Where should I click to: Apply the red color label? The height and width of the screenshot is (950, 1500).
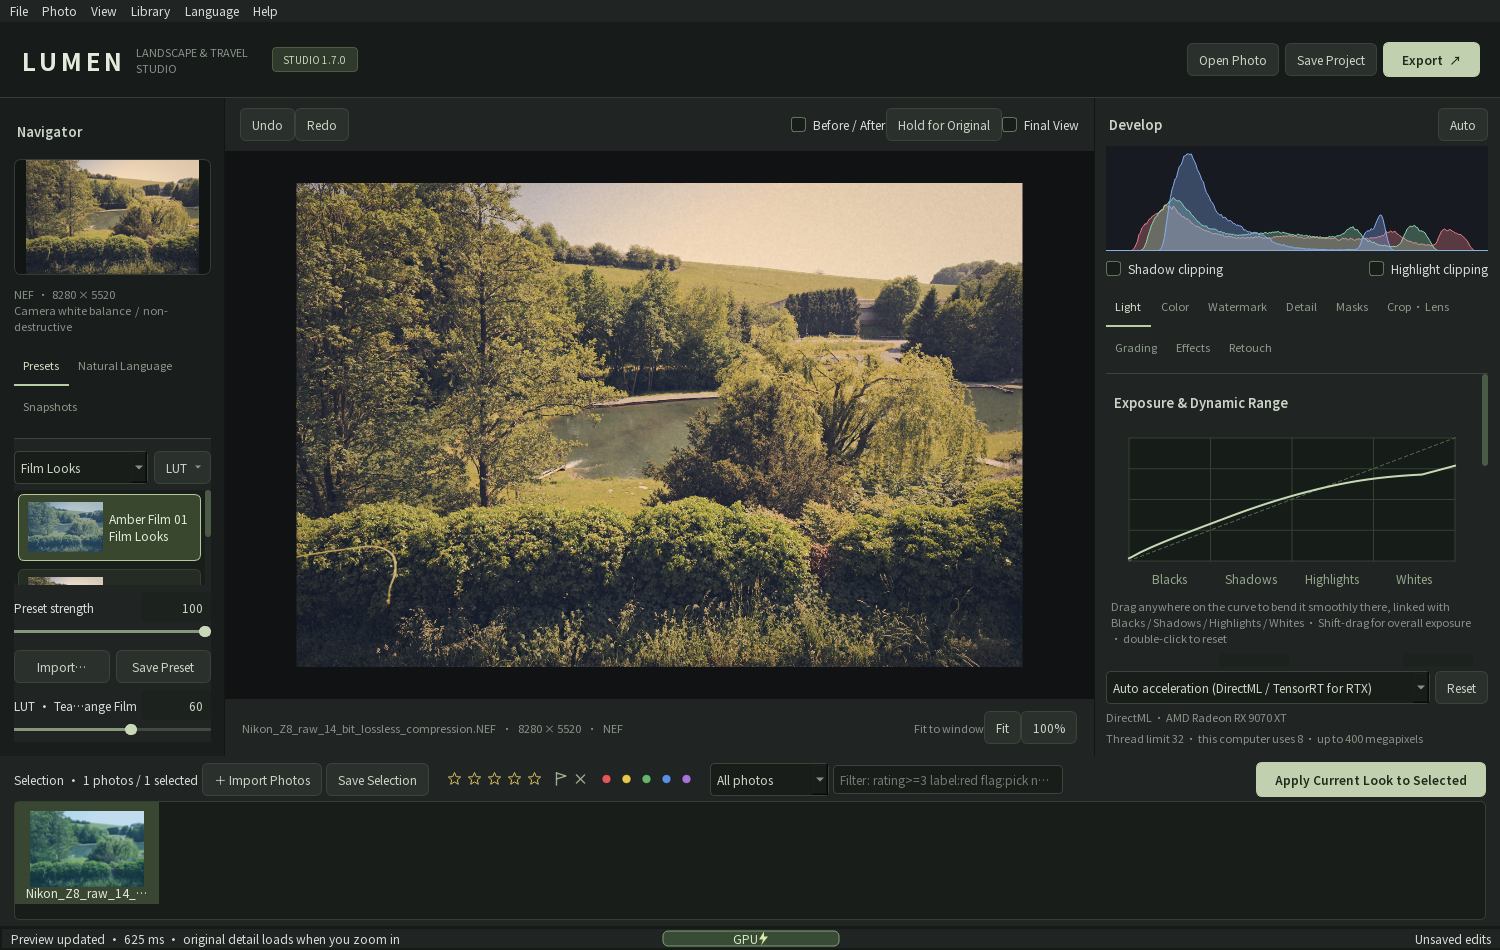606,779
